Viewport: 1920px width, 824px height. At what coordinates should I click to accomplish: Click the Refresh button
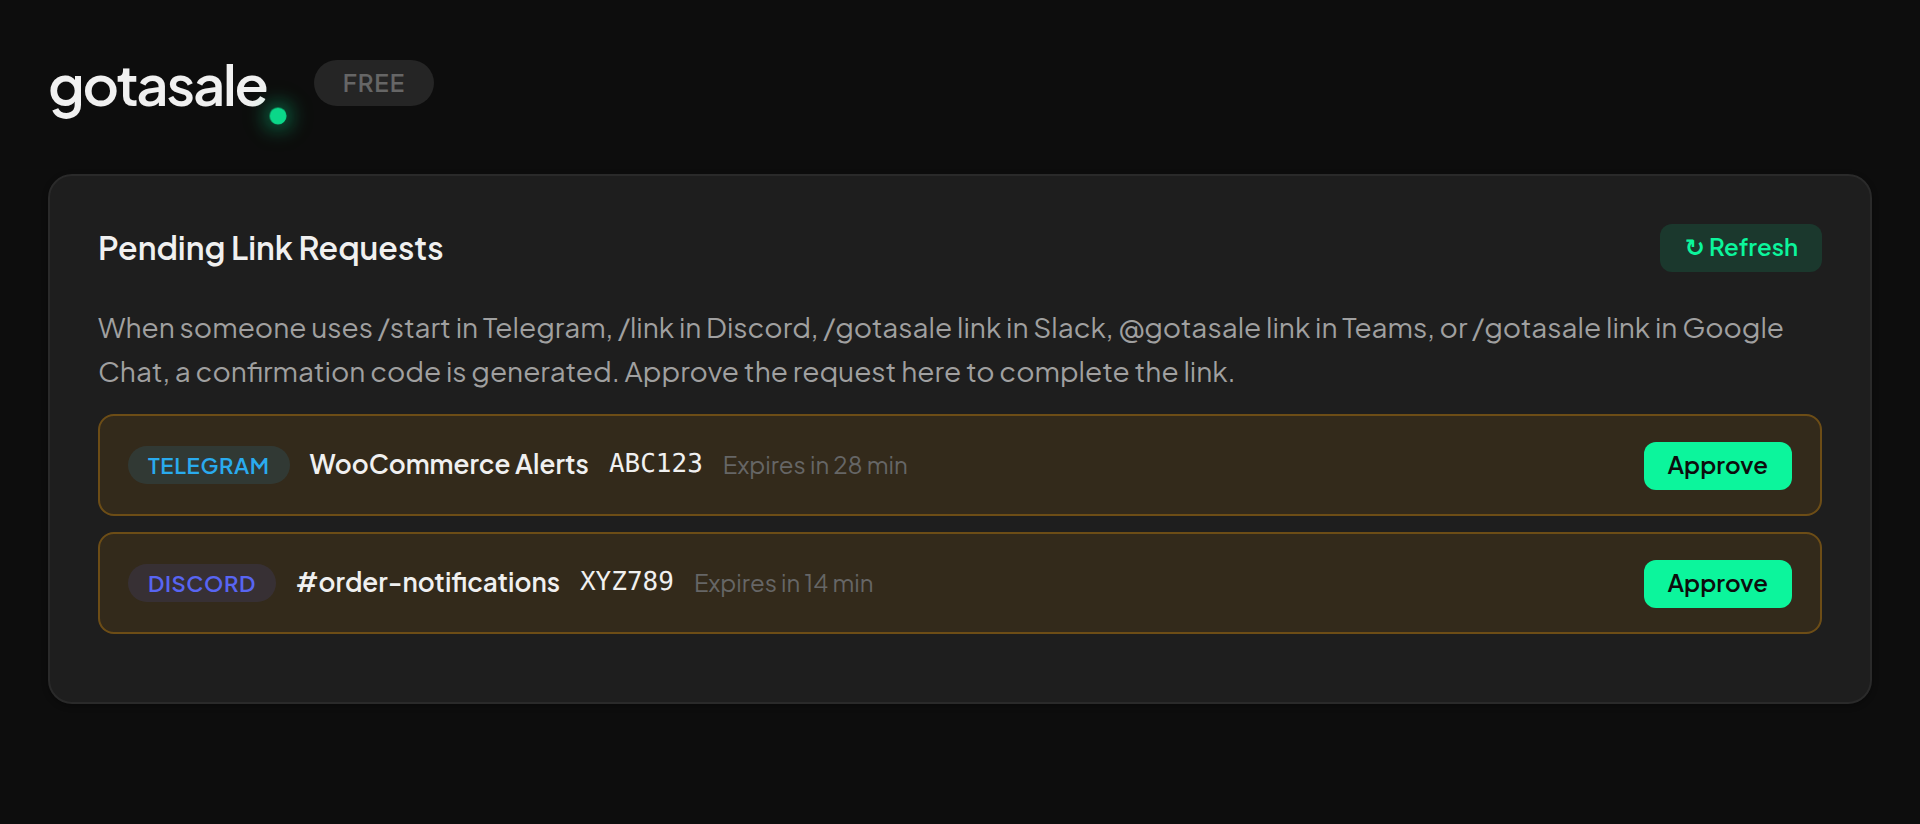pos(1740,248)
